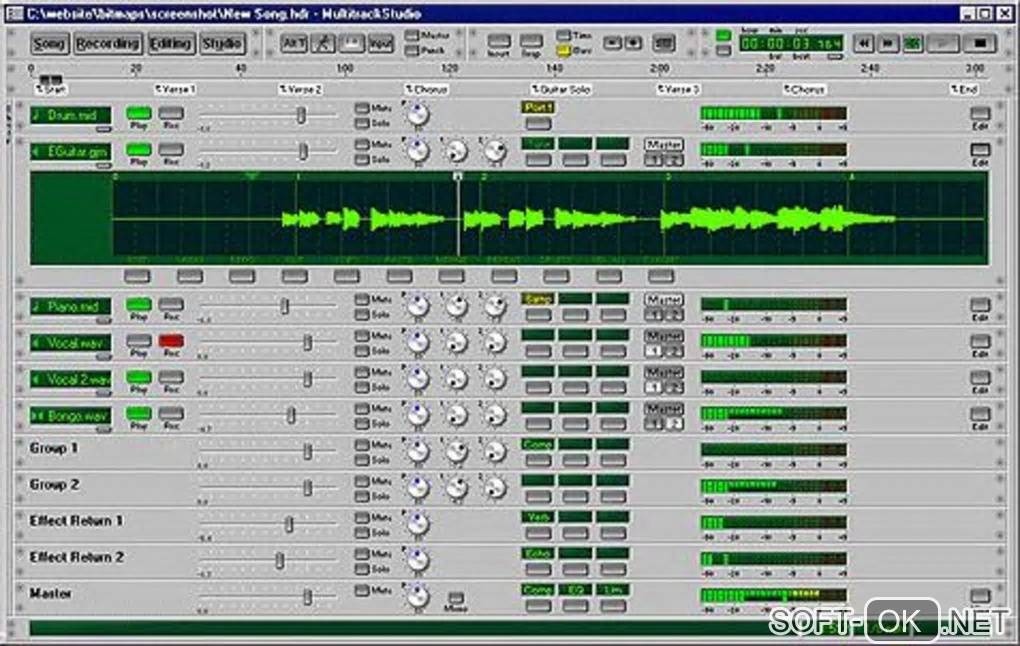This screenshot has width=1020, height=646.
Task: Open the Tuner effect slot on EGuitar
Action: coord(538,144)
